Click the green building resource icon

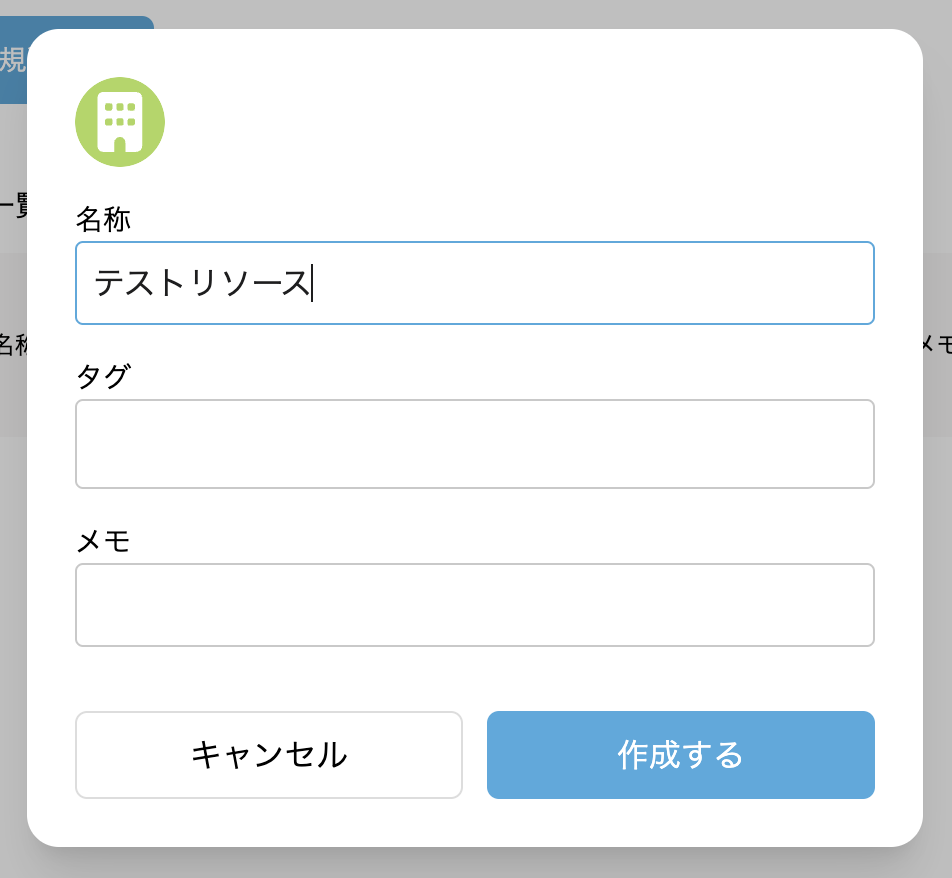[x=120, y=122]
